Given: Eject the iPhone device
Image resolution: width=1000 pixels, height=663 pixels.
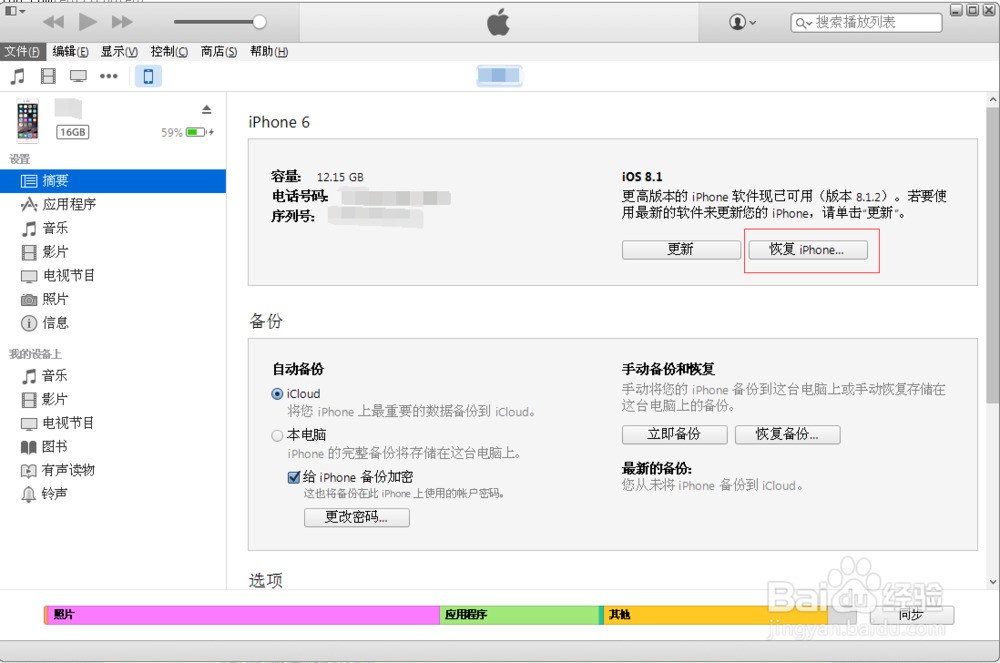Looking at the screenshot, I should [x=207, y=110].
